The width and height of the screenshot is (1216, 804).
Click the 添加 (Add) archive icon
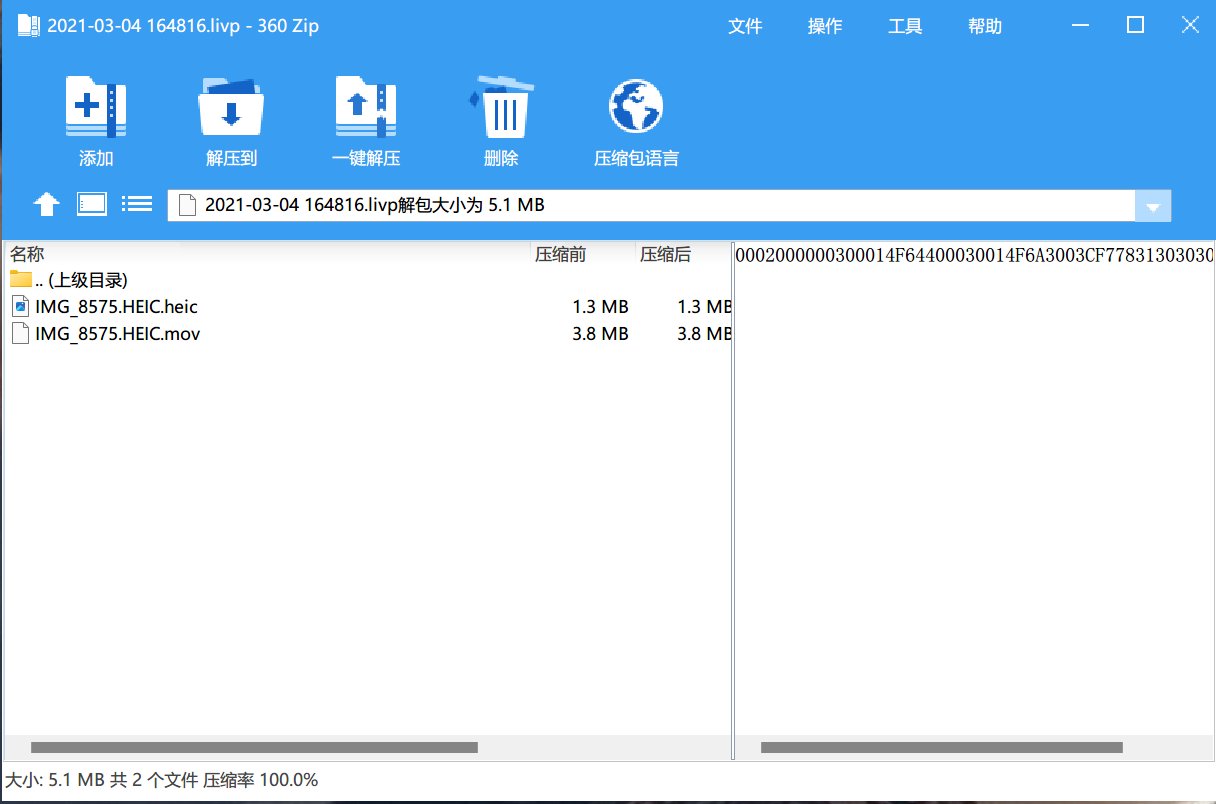(x=96, y=106)
